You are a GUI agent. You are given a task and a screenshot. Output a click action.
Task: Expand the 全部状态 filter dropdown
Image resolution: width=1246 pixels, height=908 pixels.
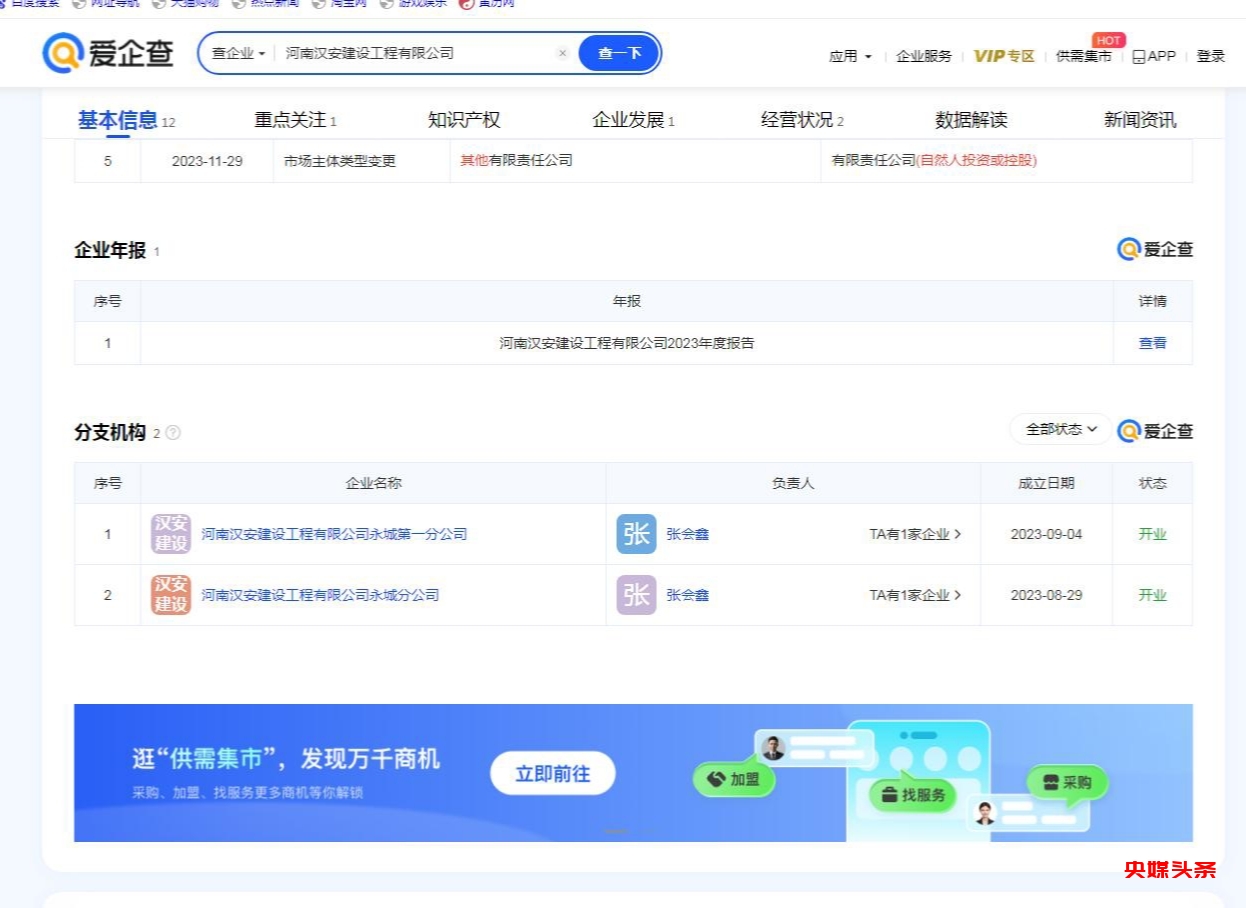point(1060,429)
